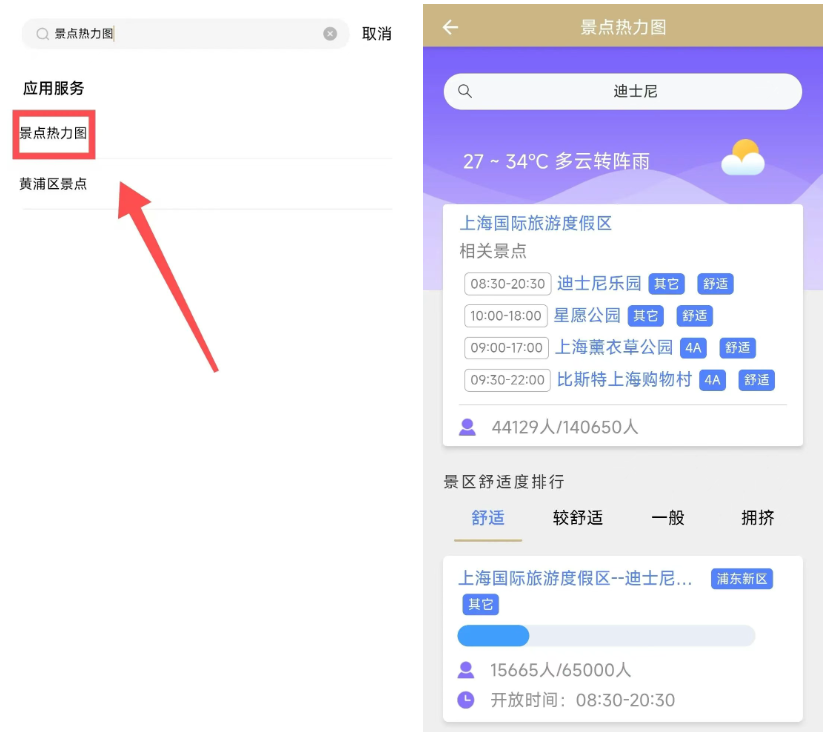The width and height of the screenshot is (824, 732).
Task: Open 星愿公园 attraction link
Action: pos(587,316)
